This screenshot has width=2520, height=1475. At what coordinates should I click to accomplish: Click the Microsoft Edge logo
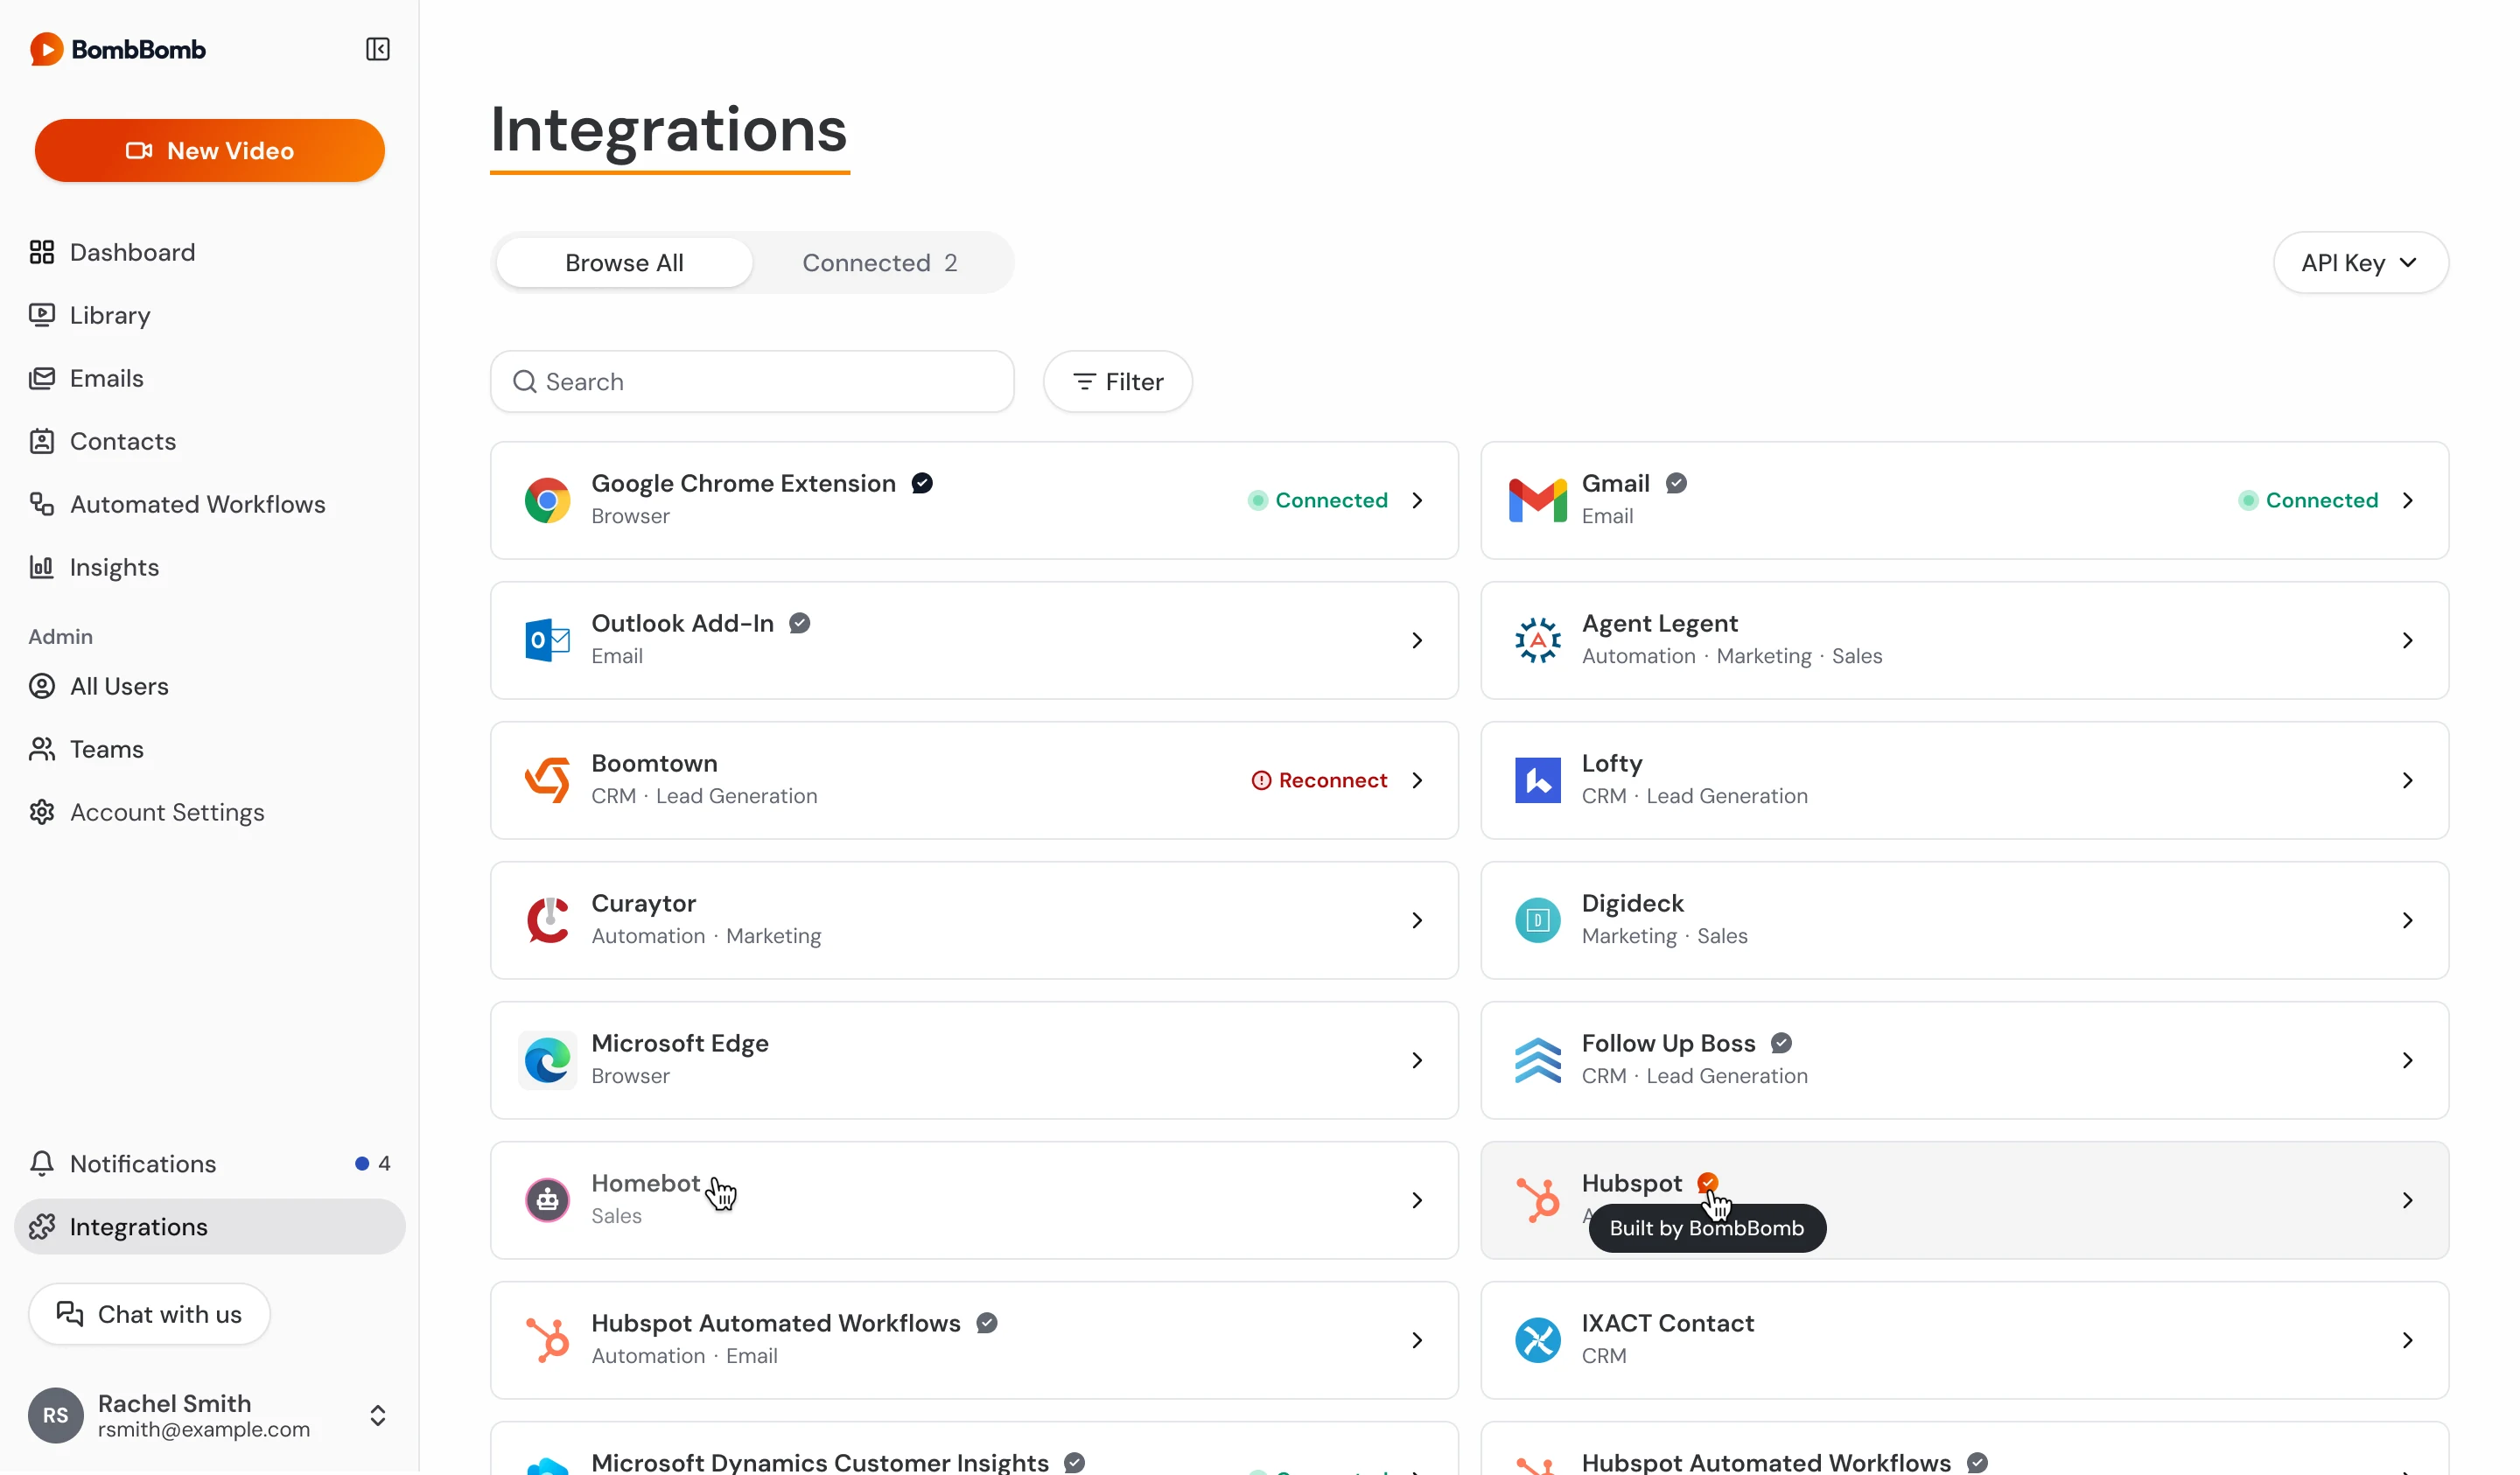point(547,1060)
